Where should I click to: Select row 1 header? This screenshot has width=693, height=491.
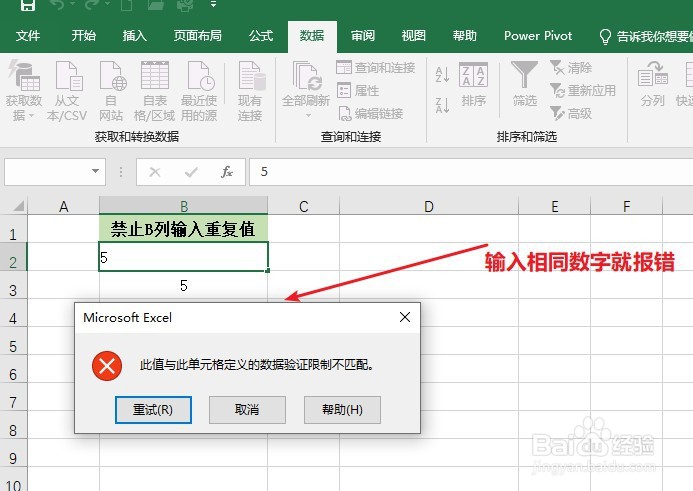(13, 229)
